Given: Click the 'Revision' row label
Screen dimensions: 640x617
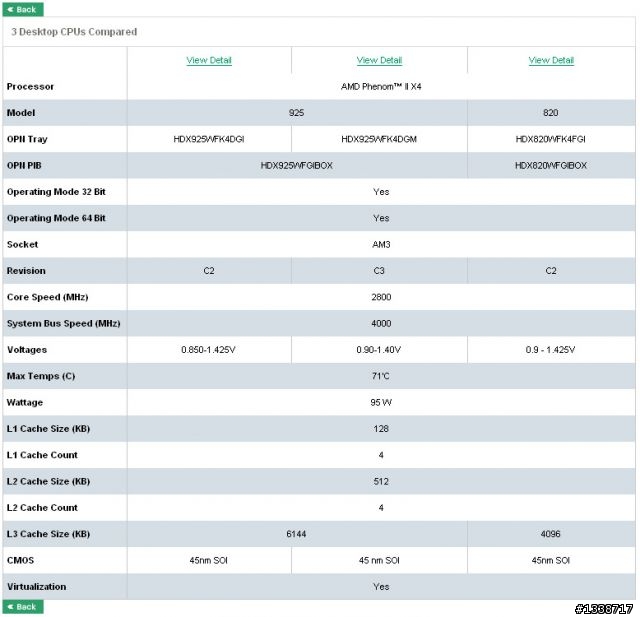Looking at the screenshot, I should [26, 271].
